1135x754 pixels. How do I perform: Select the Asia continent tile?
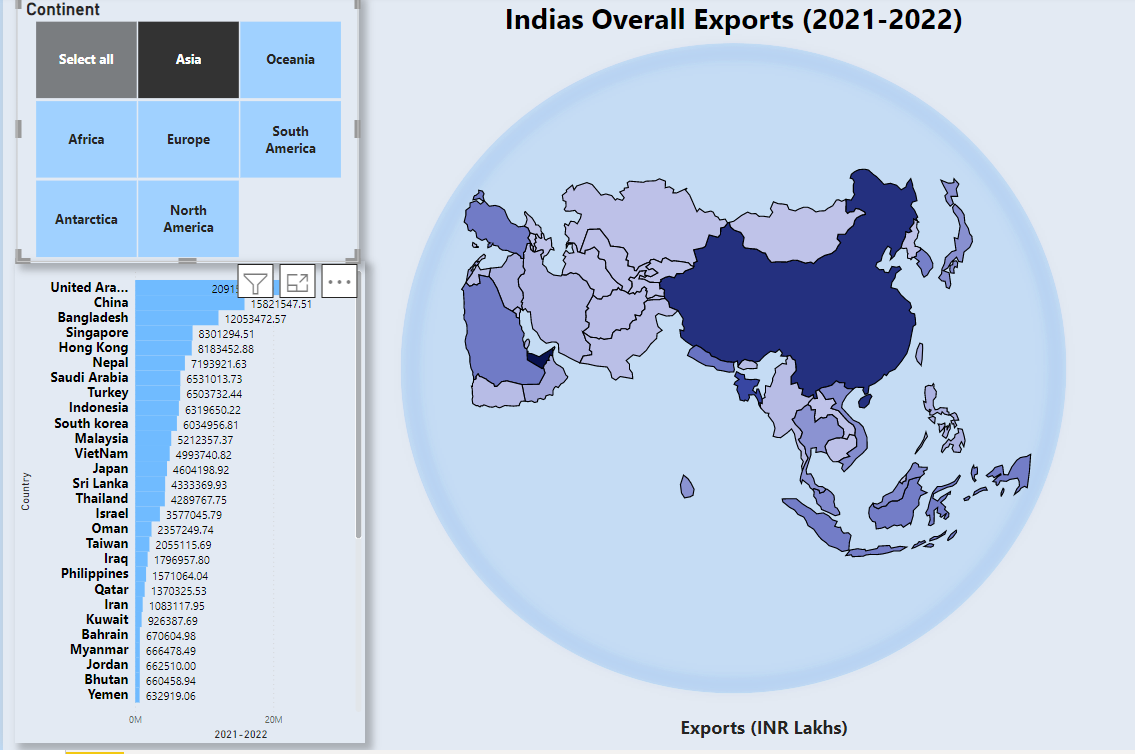pos(188,60)
